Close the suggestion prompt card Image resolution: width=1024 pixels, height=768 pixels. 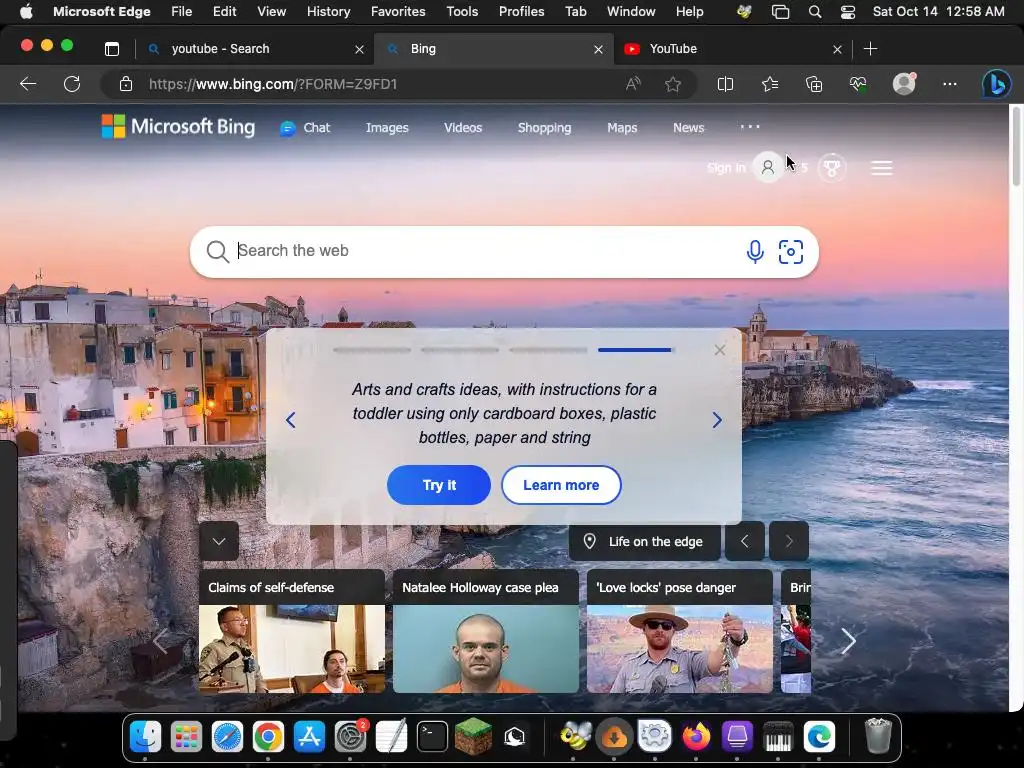pos(720,350)
